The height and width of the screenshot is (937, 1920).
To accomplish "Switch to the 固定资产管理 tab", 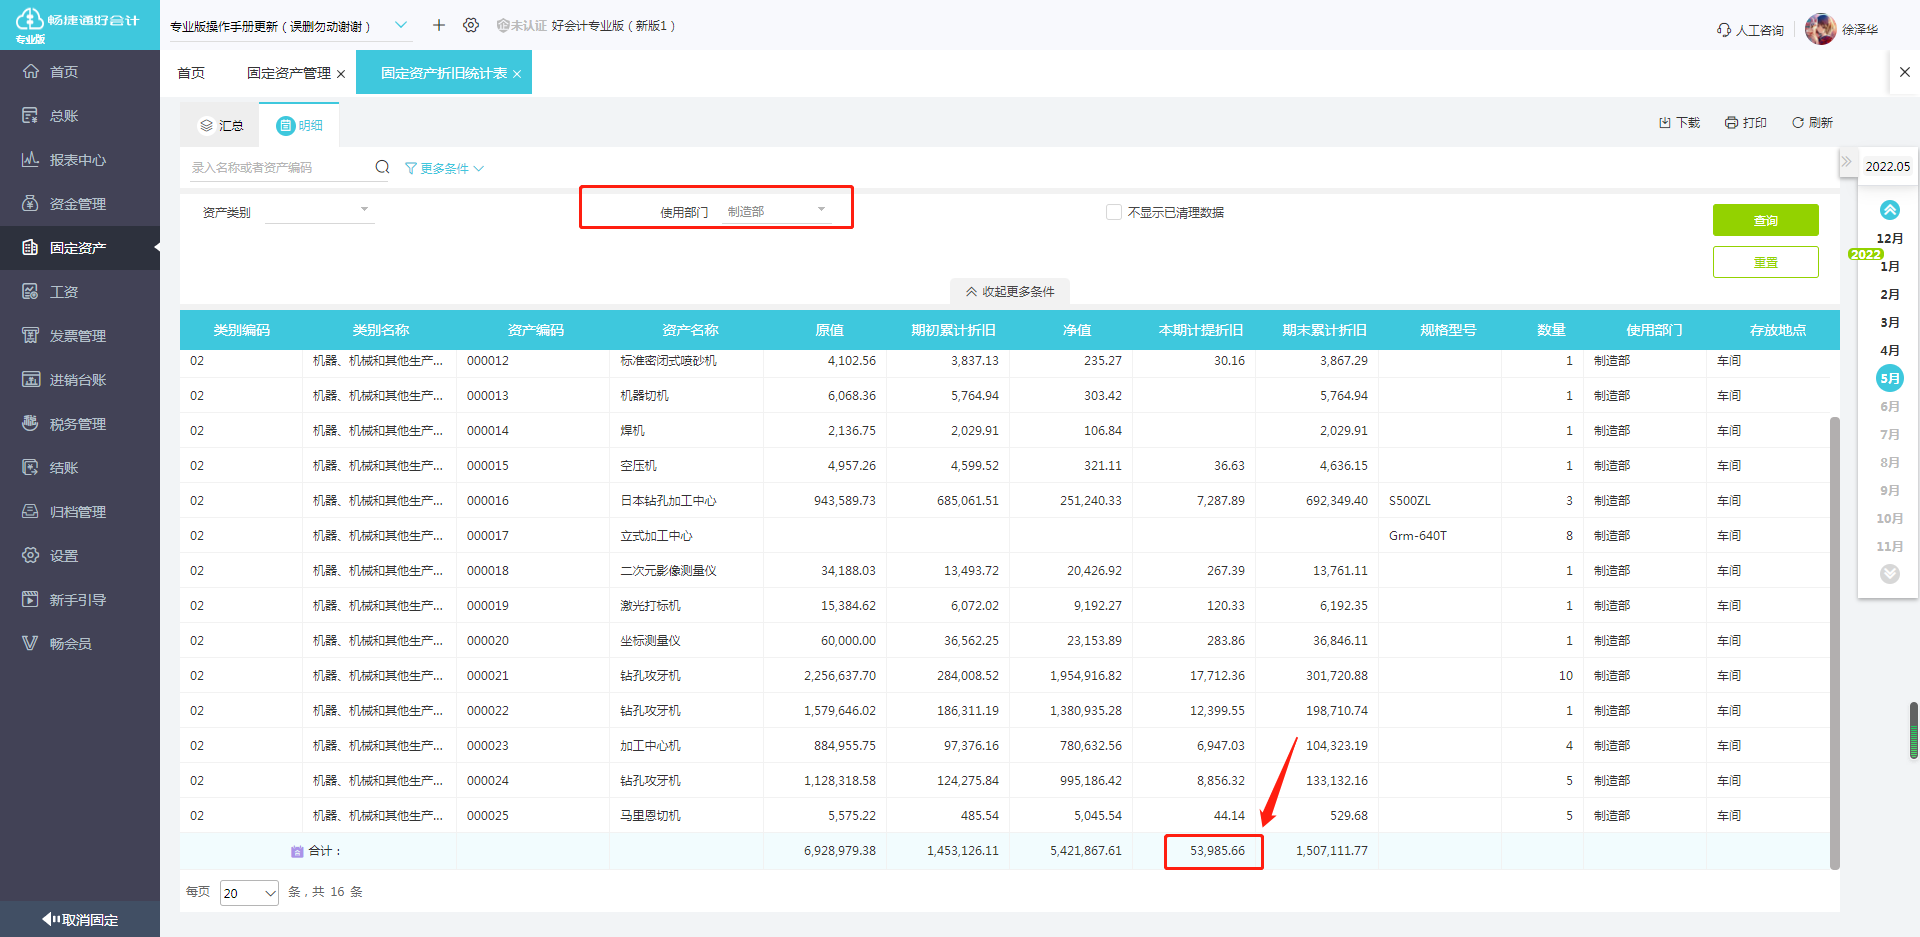I will point(288,73).
